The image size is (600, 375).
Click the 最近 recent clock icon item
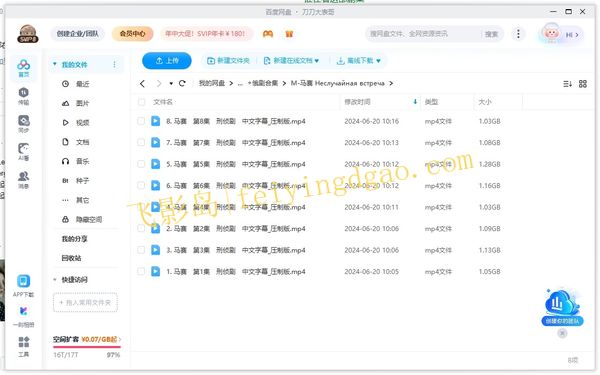click(75, 84)
